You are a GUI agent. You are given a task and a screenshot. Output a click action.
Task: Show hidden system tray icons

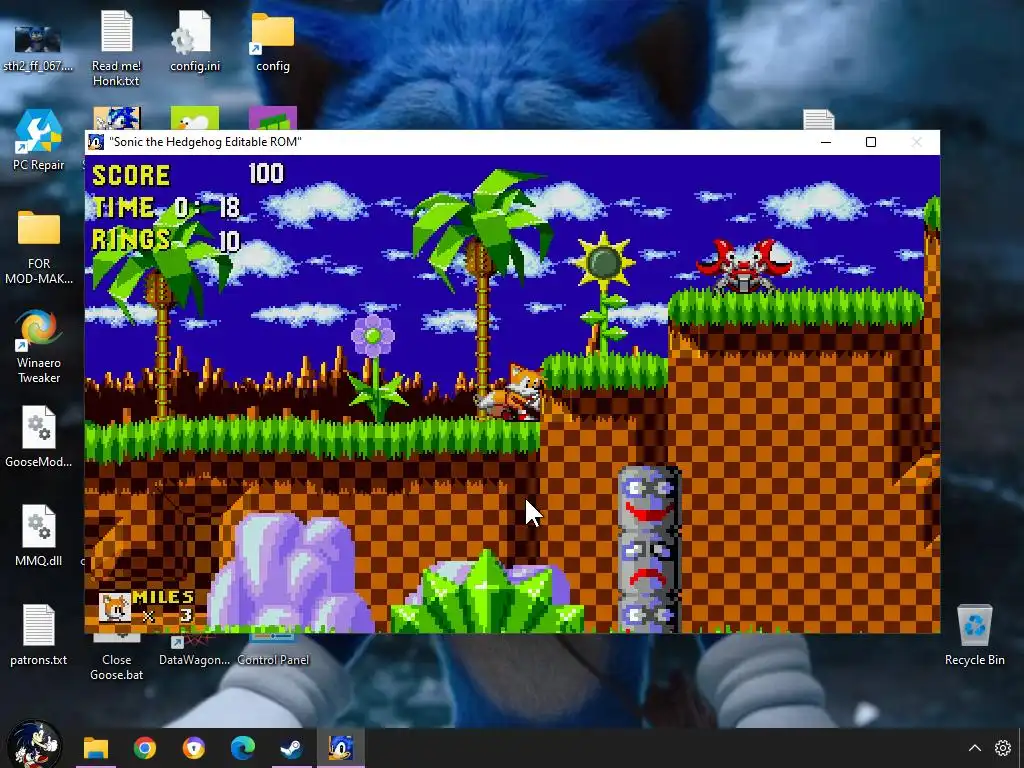tap(974, 748)
